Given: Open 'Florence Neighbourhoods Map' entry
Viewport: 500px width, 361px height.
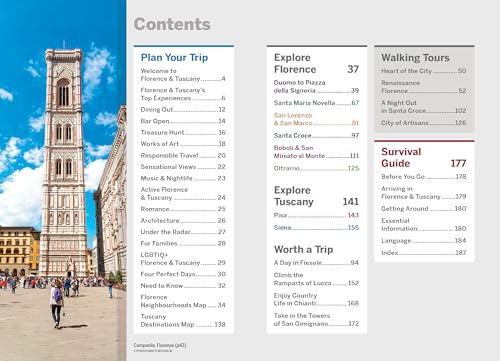Looking at the screenshot, I should (x=183, y=301).
